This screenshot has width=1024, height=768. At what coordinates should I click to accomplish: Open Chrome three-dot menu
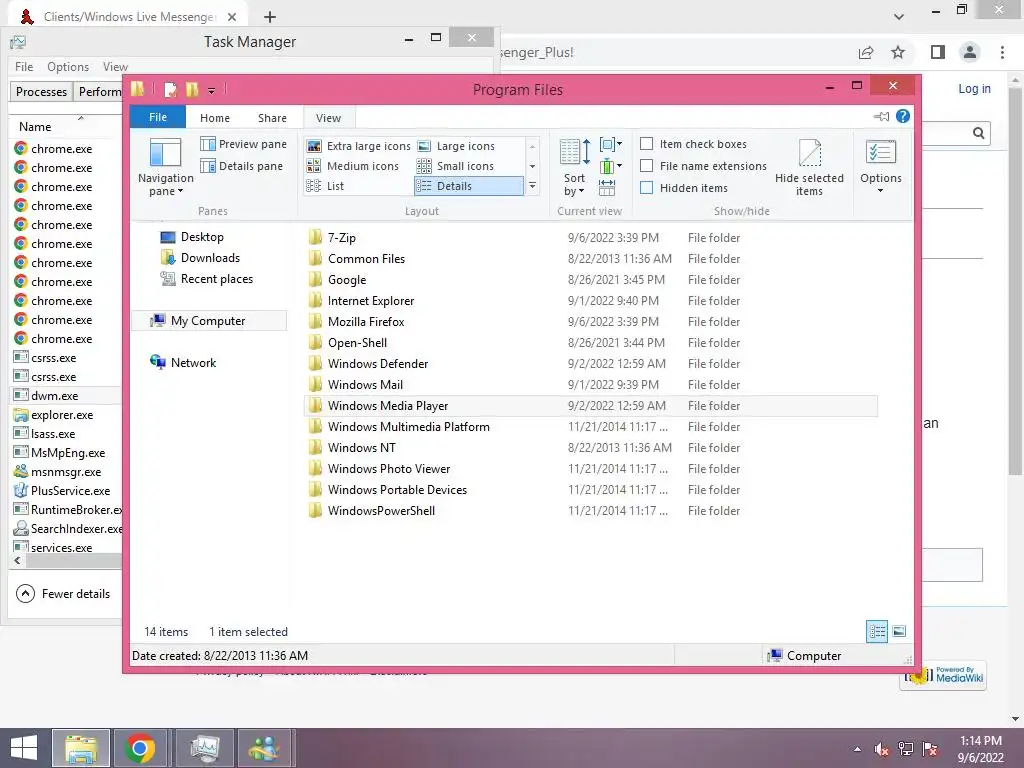[x=1002, y=52]
